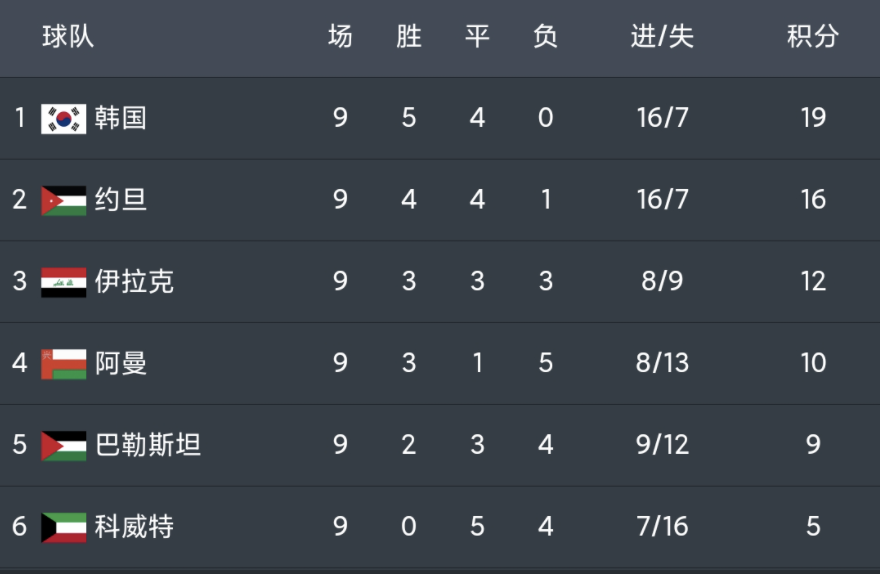This screenshot has height=574, width=880.
Task: Click the South Korea flag icon
Action: [64, 119]
